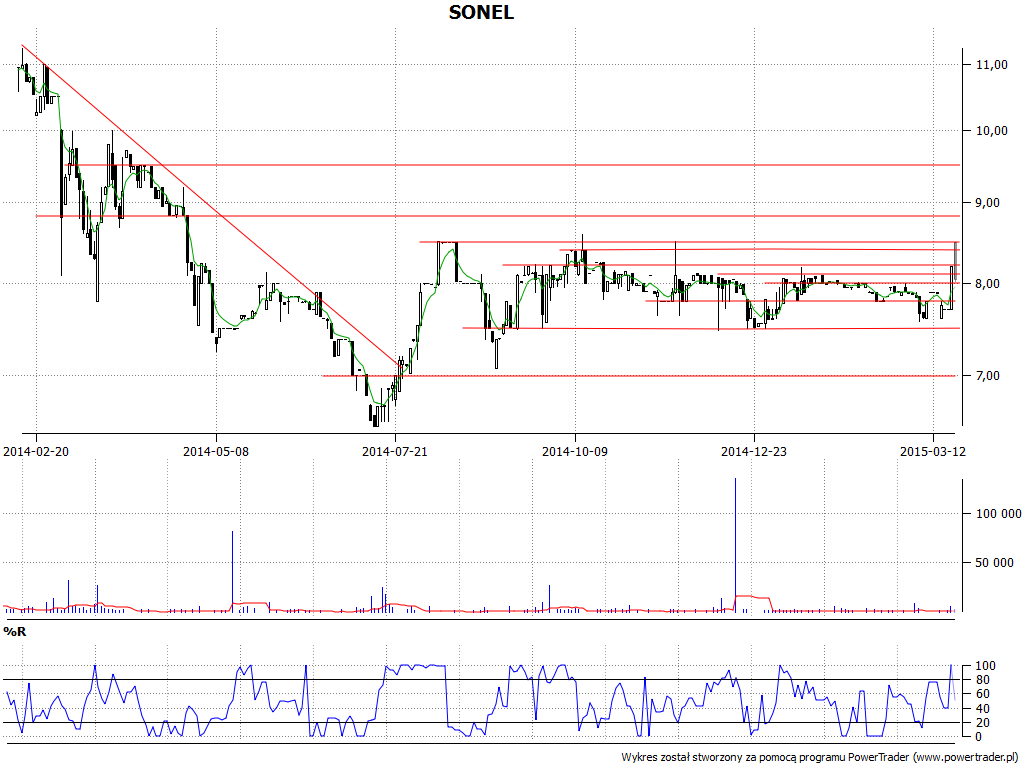Screen dimensions: 1024x768
Task: Click the 10,00 price axis label
Action: tap(991, 131)
